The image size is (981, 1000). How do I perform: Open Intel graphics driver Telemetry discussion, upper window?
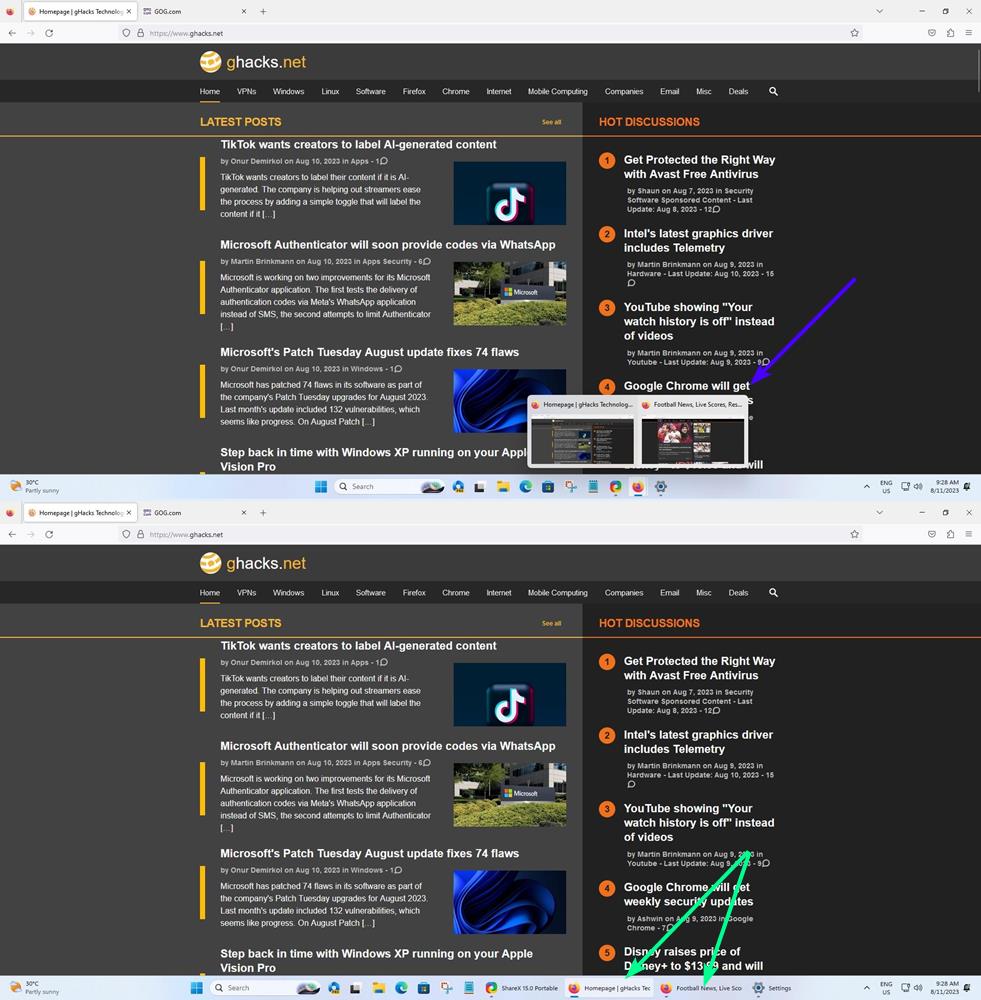[x=698, y=240]
